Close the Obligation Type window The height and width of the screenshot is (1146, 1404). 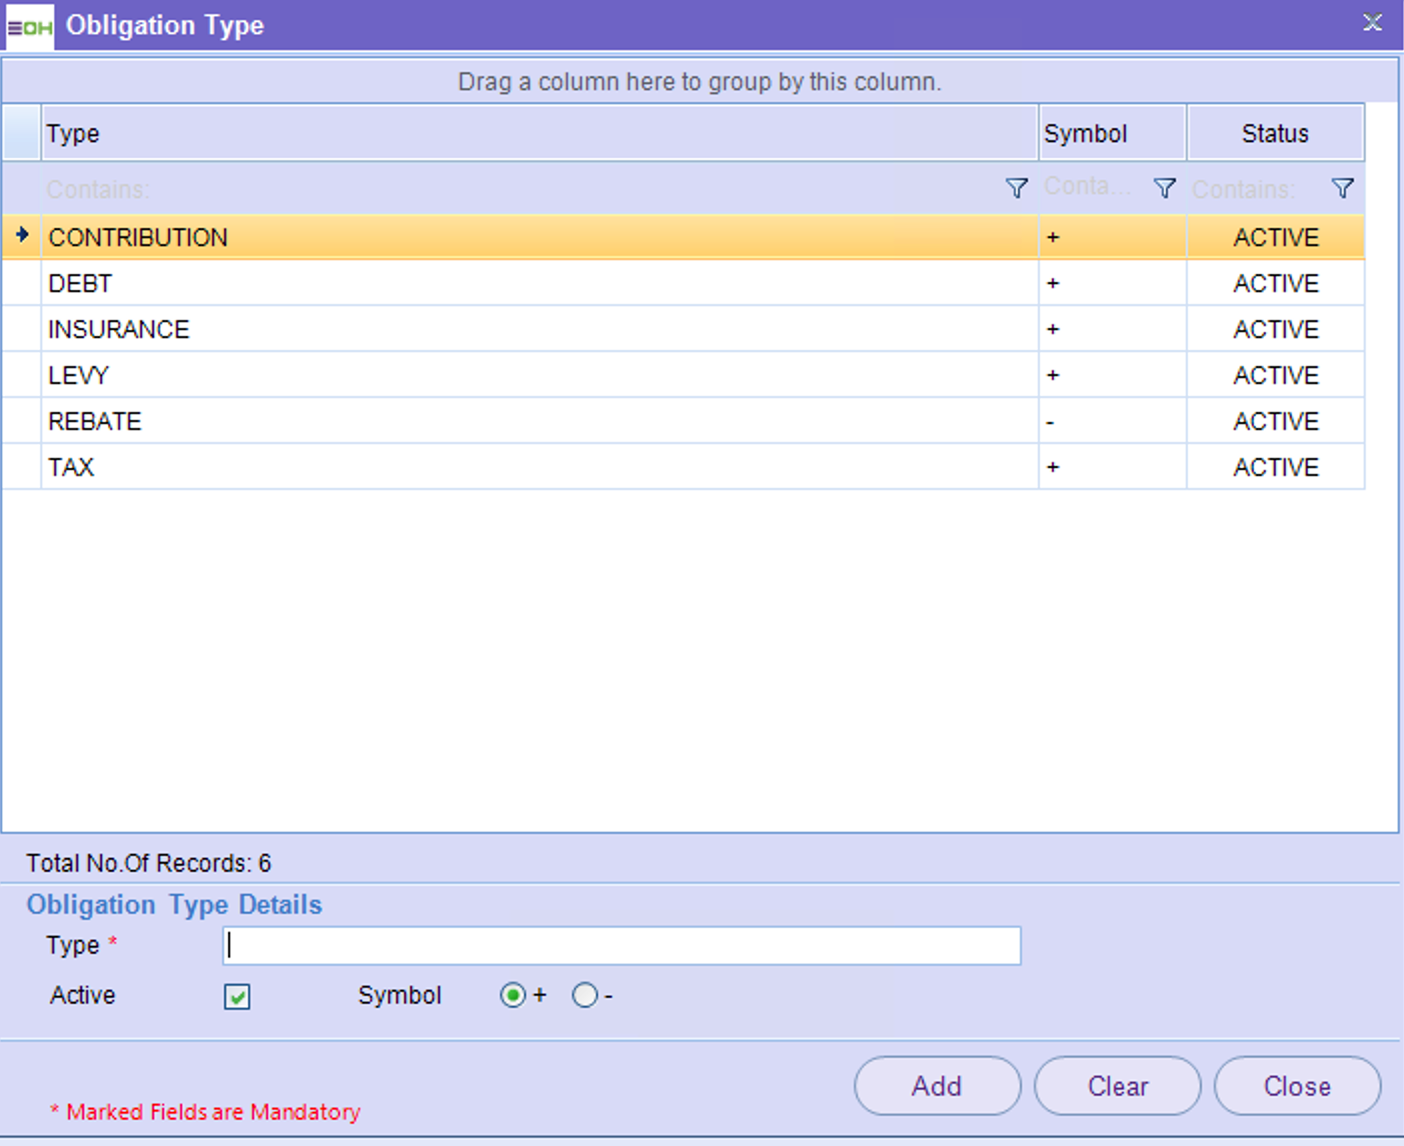(1372, 23)
